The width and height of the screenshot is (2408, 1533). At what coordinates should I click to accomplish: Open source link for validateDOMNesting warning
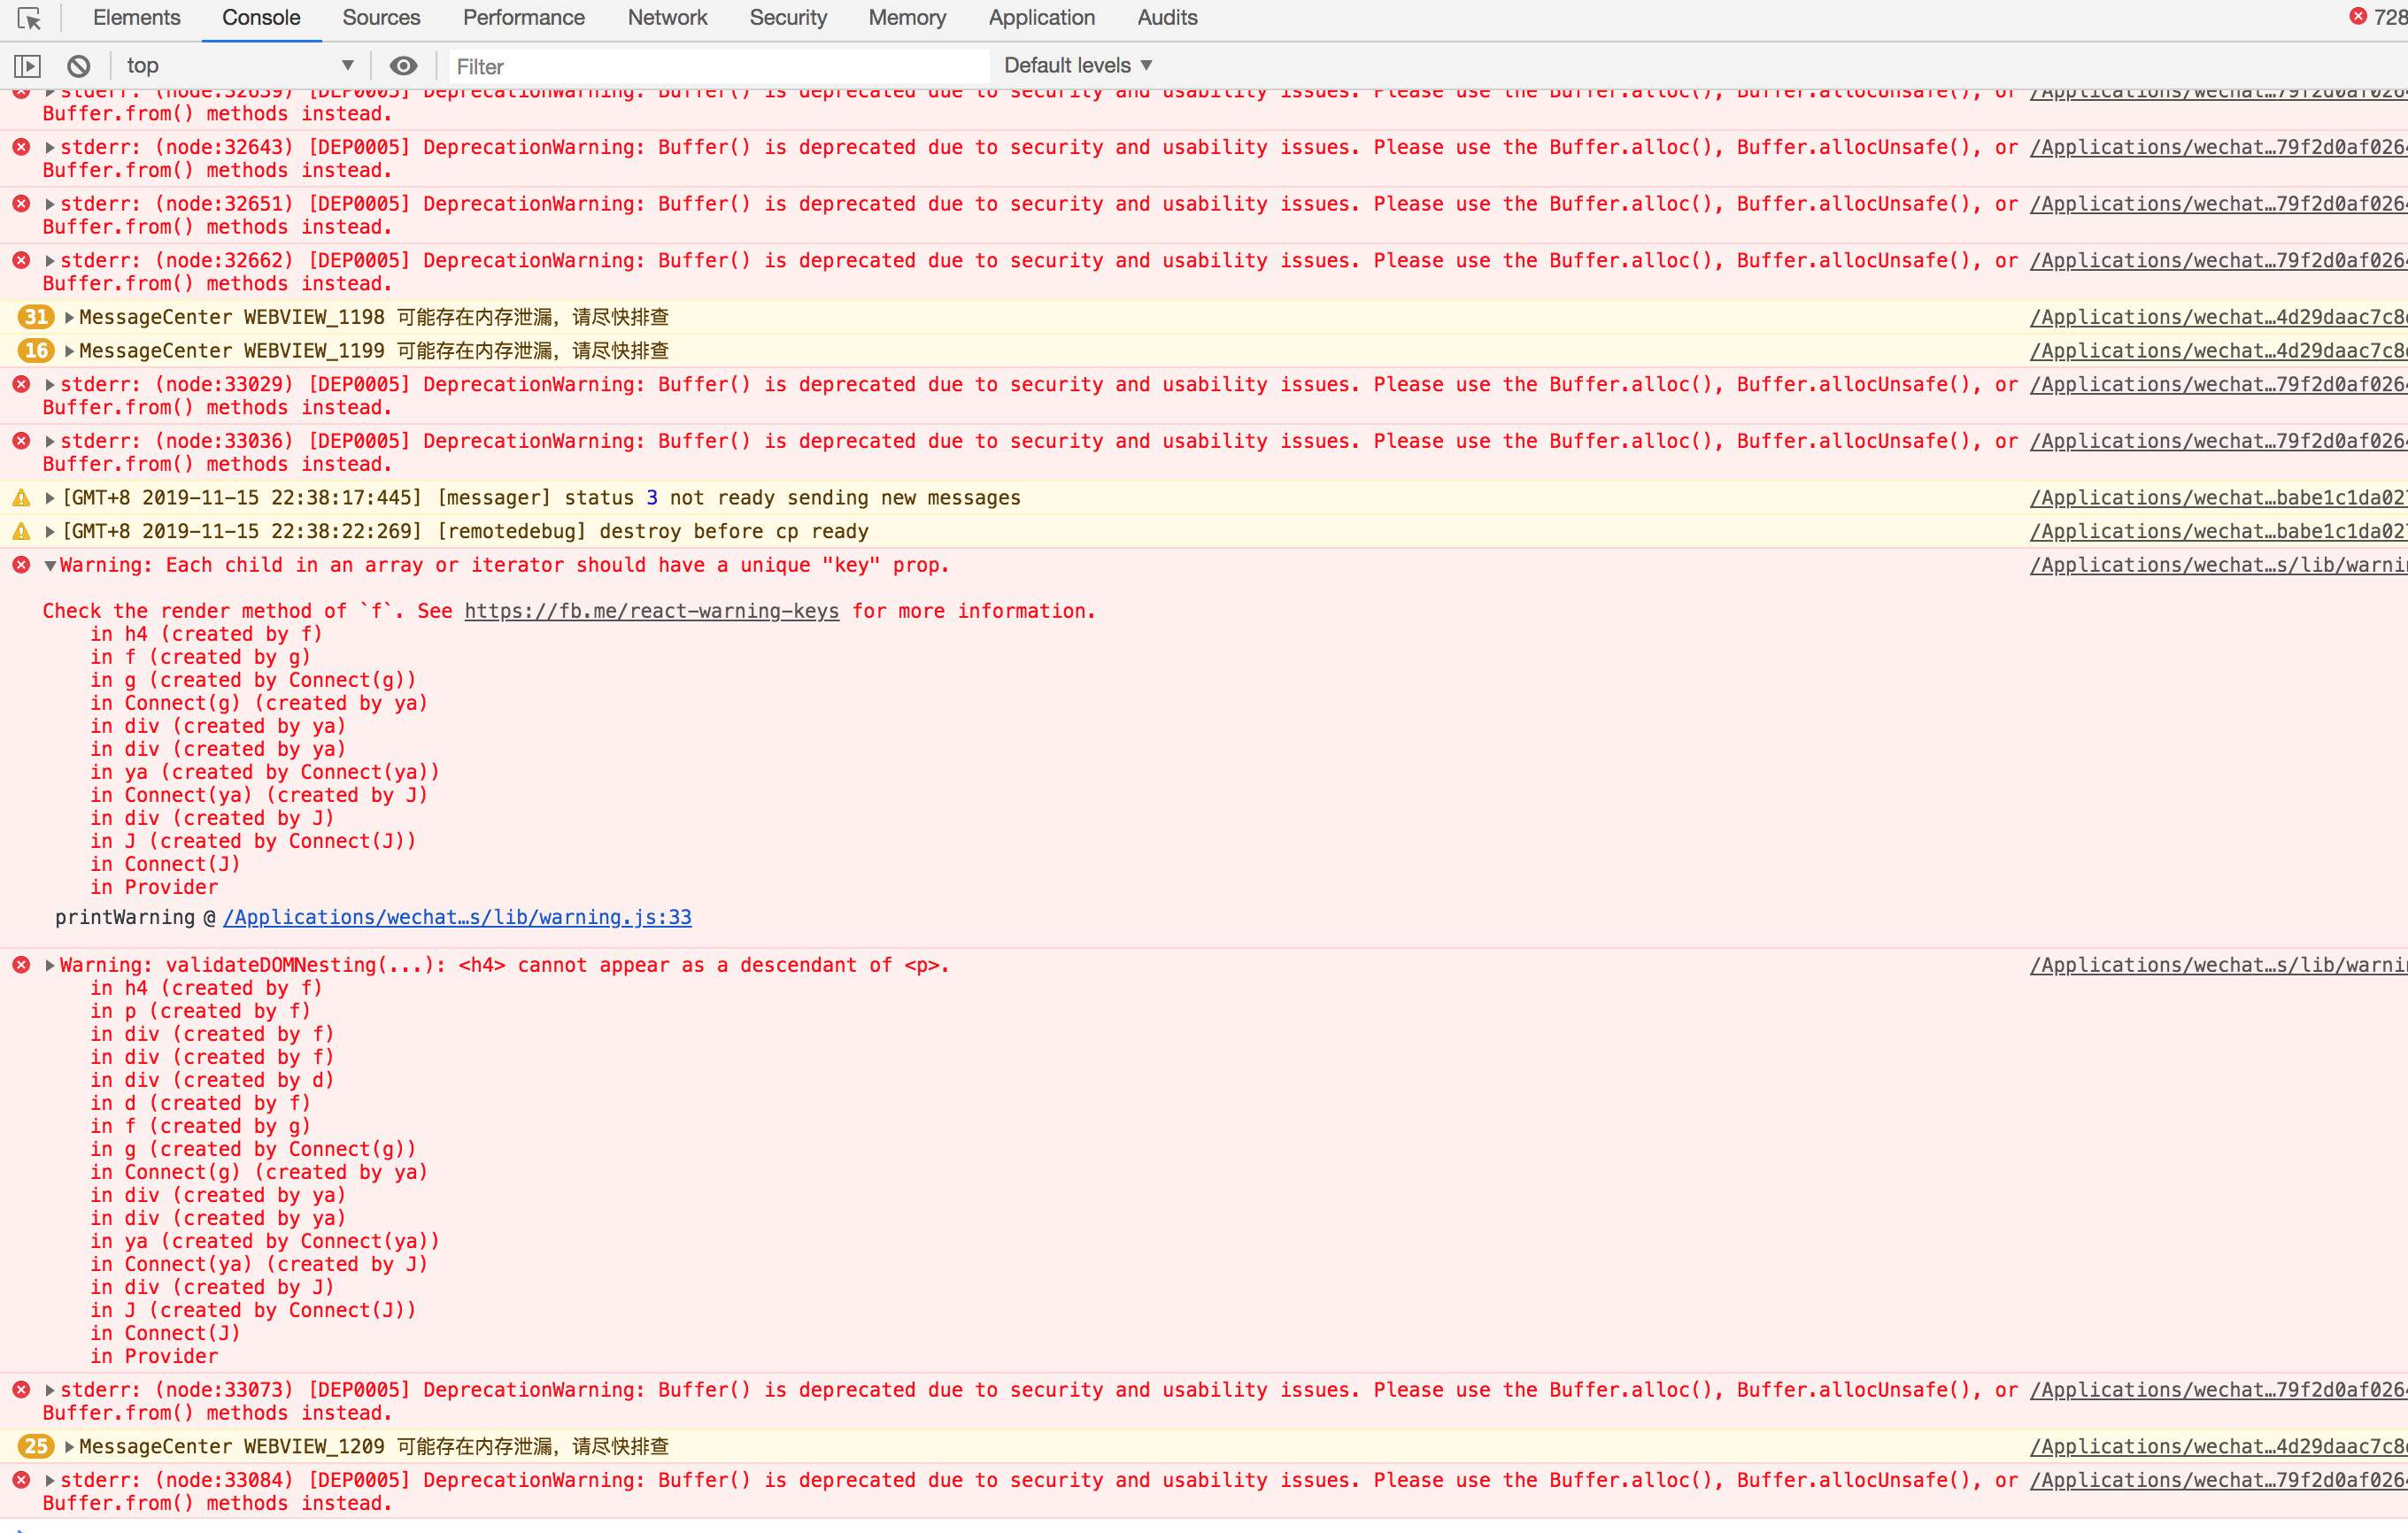[x=2218, y=966]
